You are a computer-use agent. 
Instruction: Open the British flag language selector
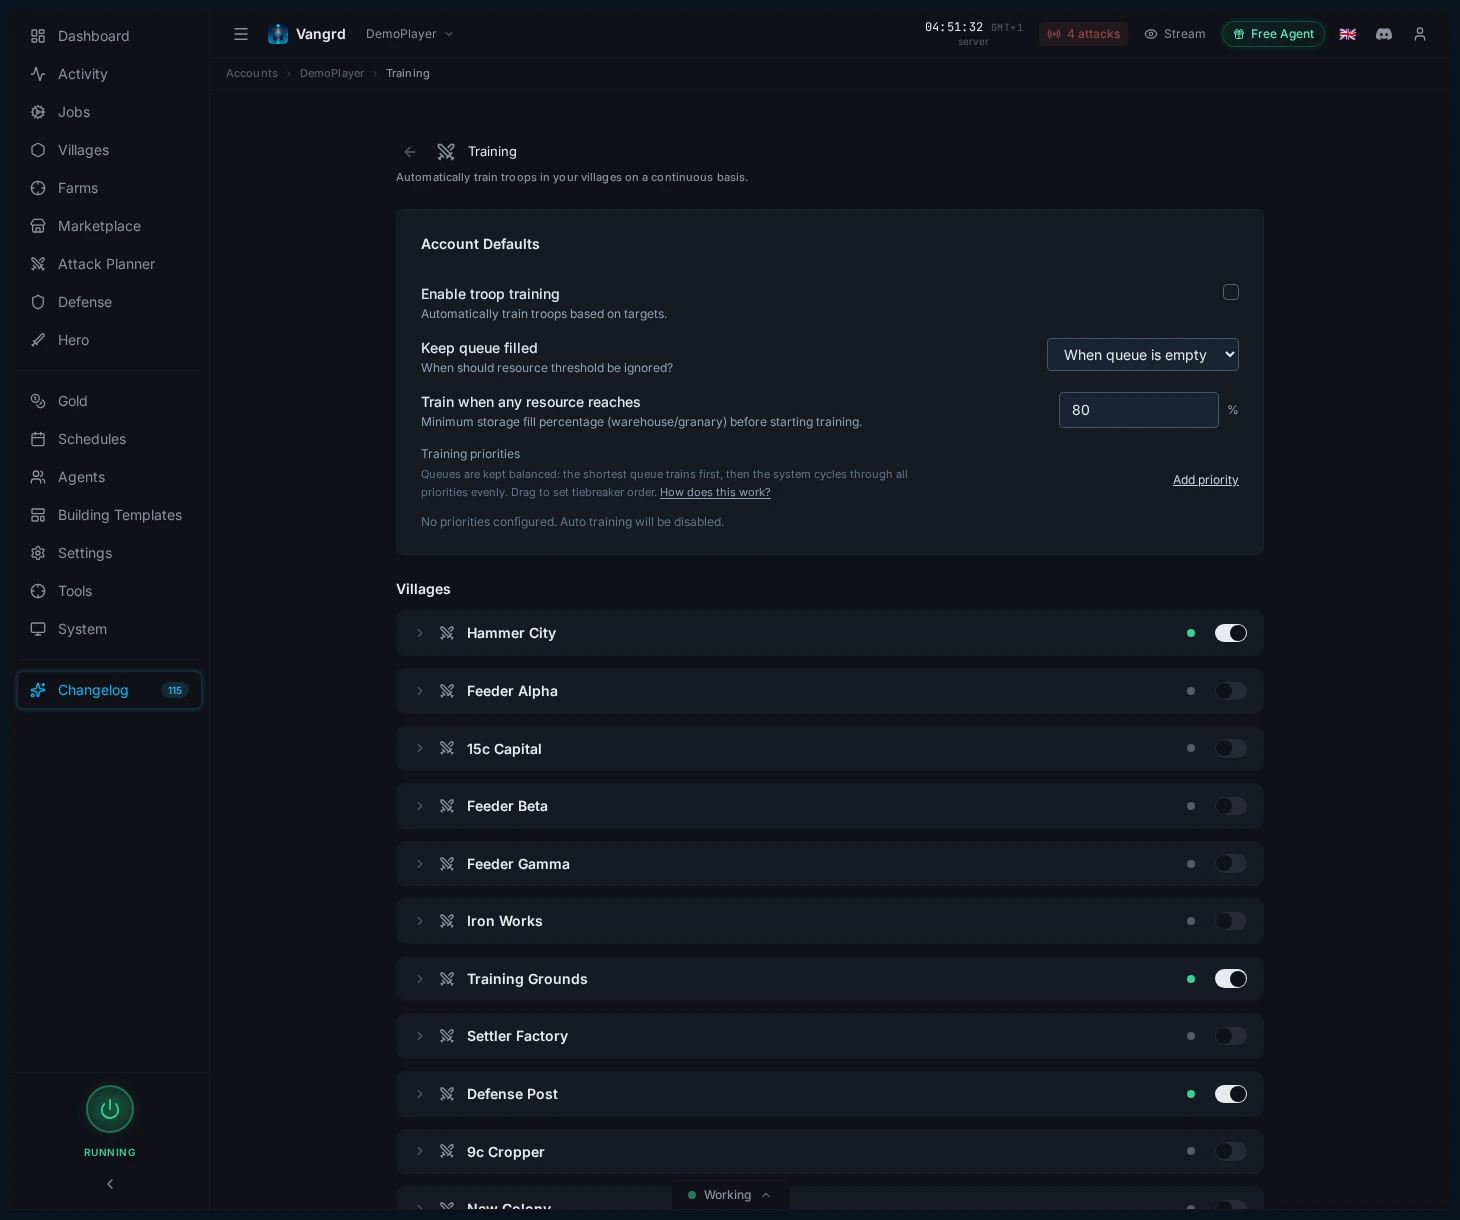point(1348,34)
